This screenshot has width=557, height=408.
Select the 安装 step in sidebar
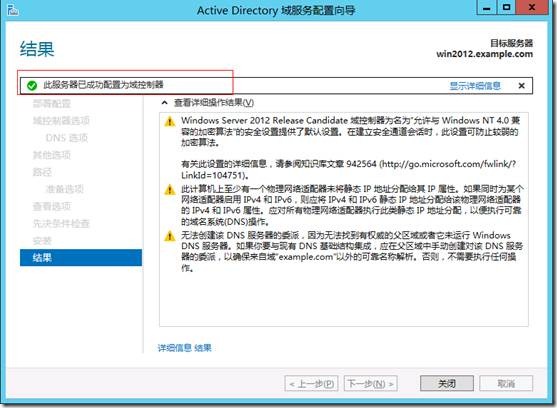click(x=42, y=241)
